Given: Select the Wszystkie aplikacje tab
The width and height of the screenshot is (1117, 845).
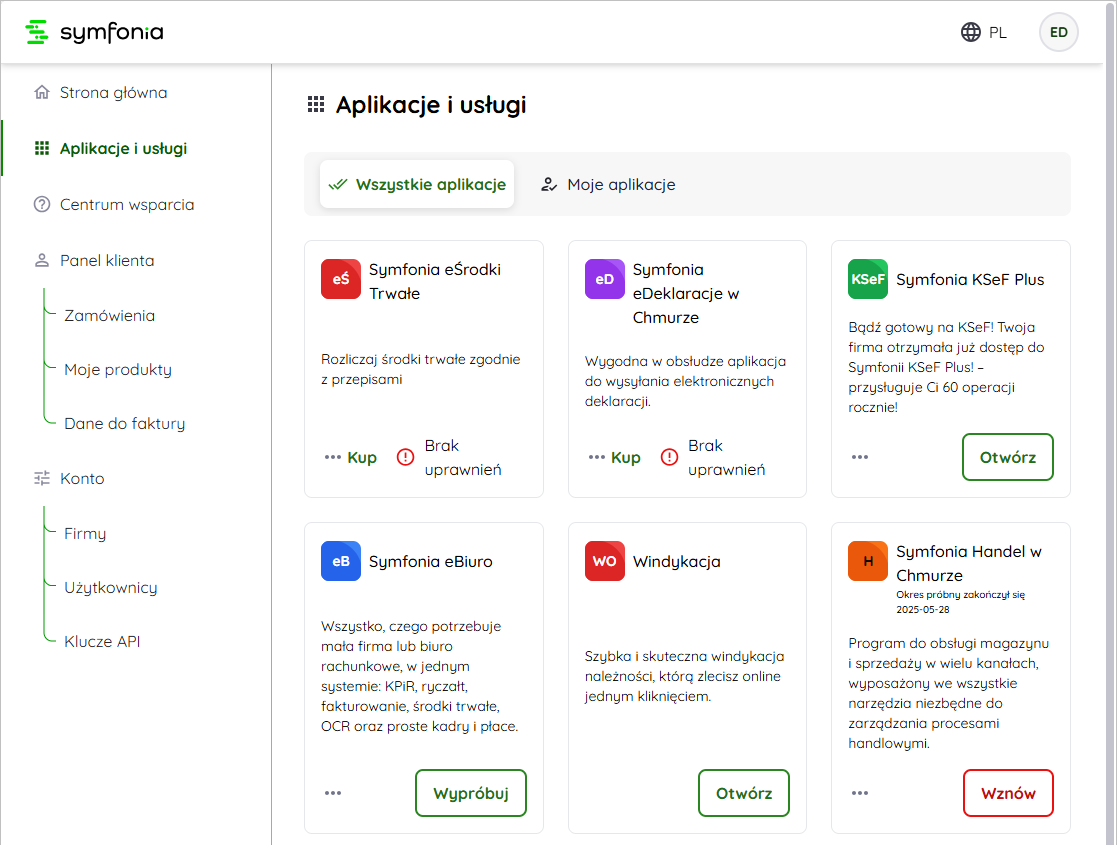Looking at the screenshot, I should tap(417, 184).
